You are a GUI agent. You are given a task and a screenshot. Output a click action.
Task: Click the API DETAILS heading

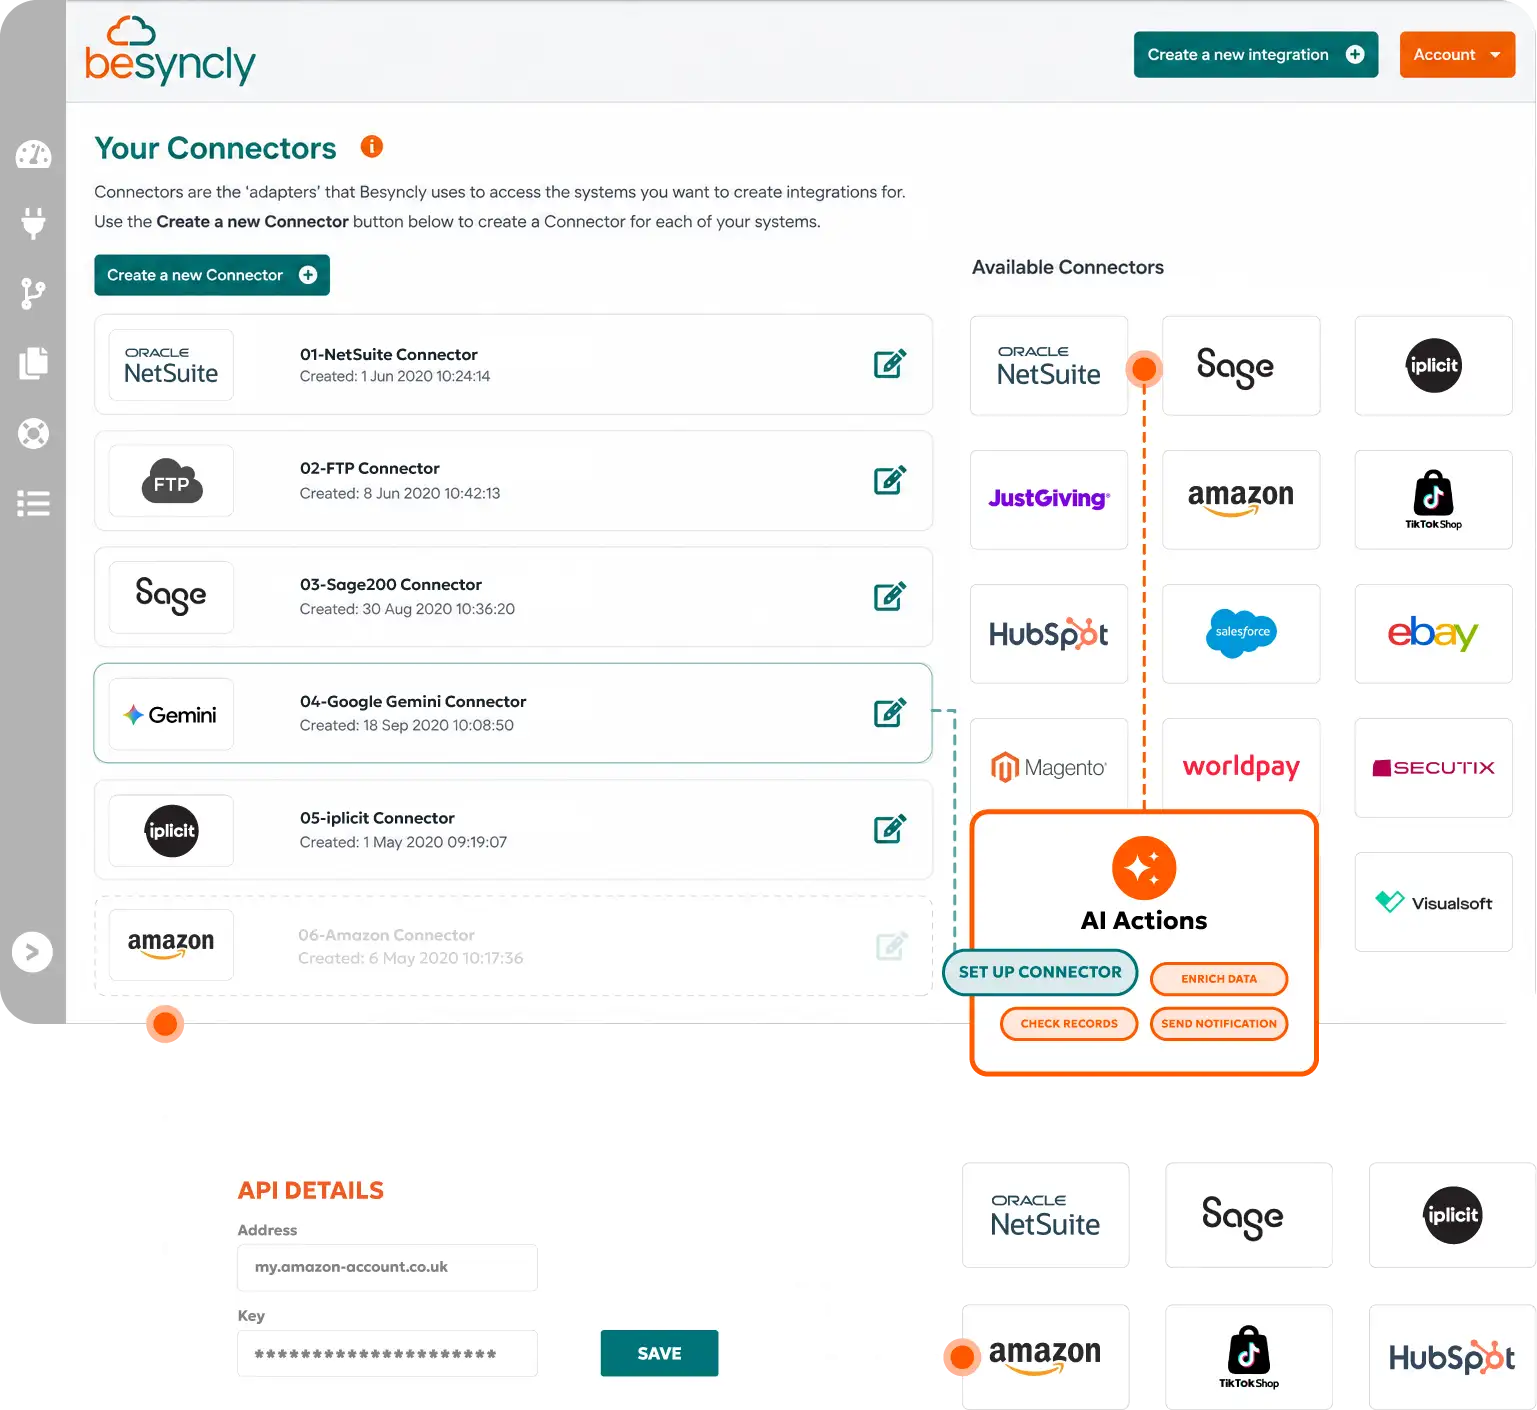311,1190
